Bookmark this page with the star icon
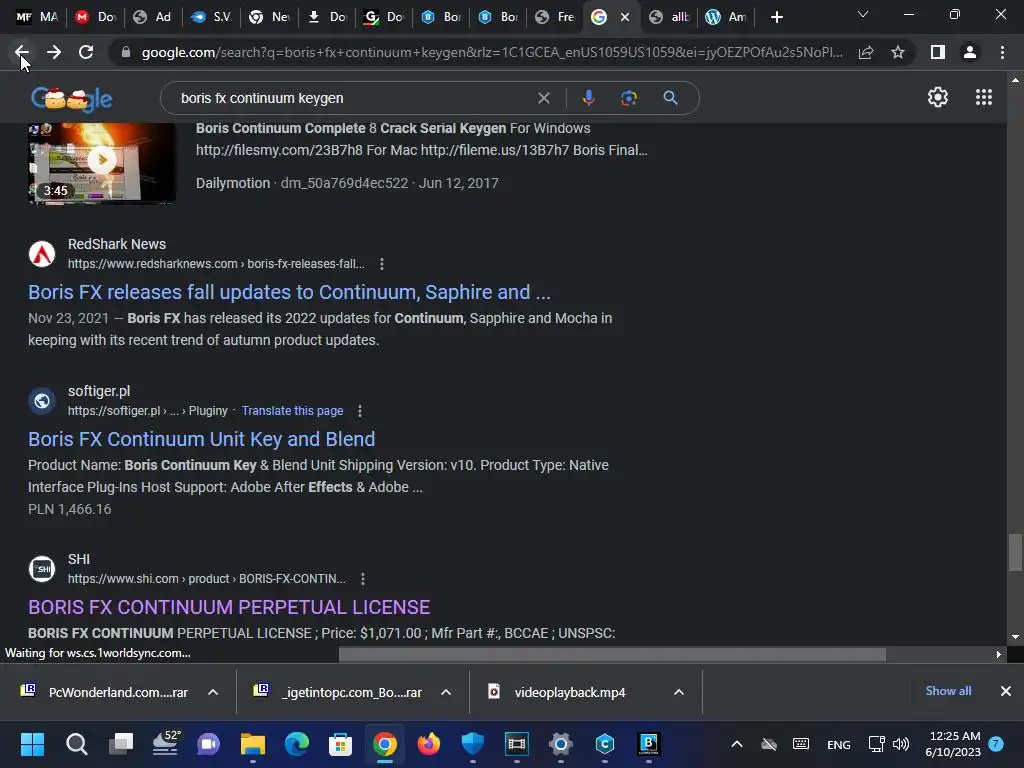The width and height of the screenshot is (1024, 768). pos(898,52)
